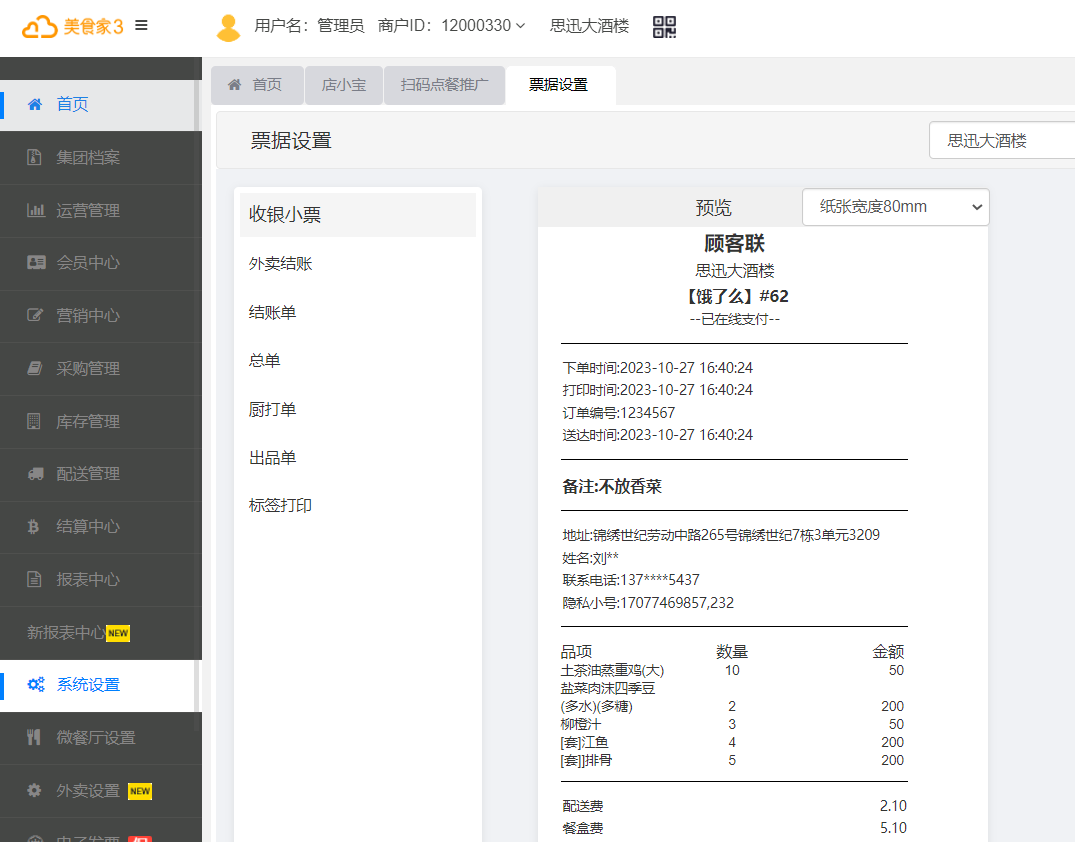1075x842 pixels.
Task: Click the 美食家3 cloud logo
Action: pos(73,27)
